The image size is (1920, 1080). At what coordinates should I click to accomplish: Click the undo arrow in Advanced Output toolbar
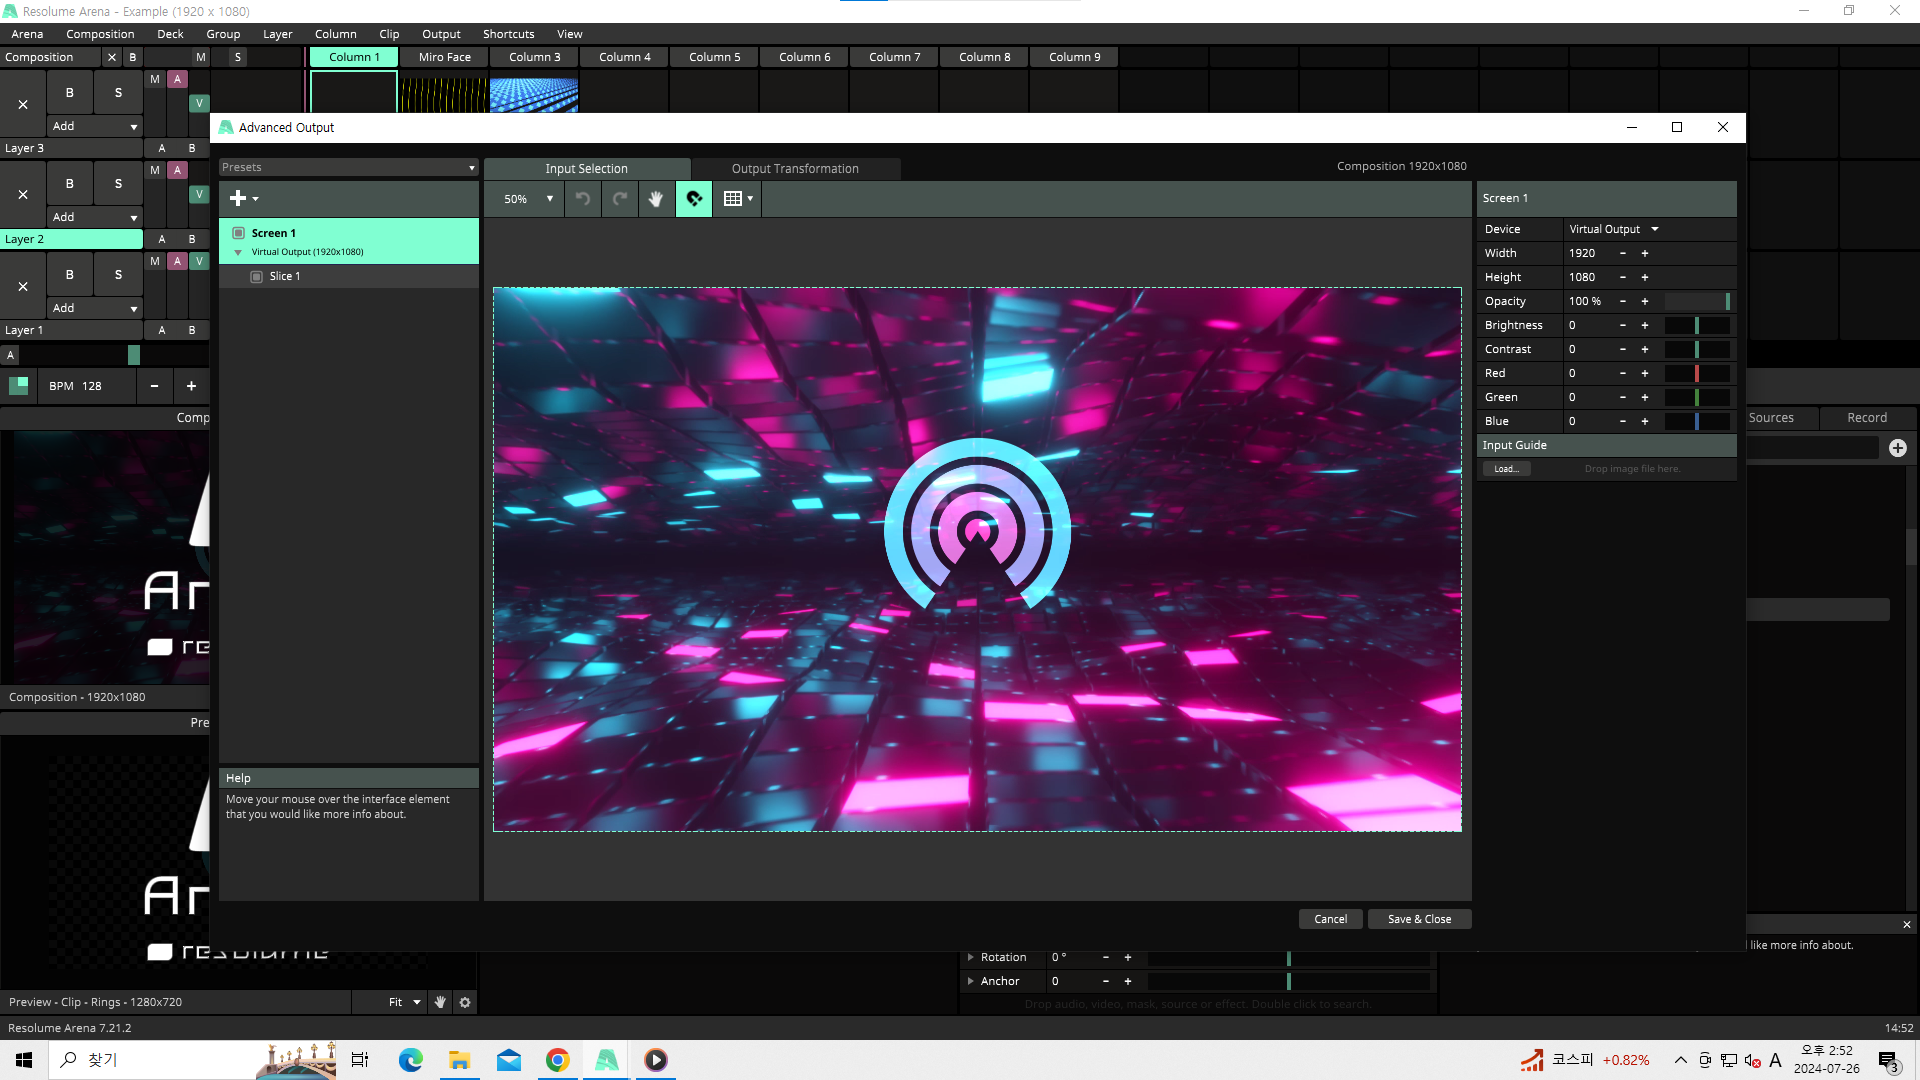click(583, 199)
